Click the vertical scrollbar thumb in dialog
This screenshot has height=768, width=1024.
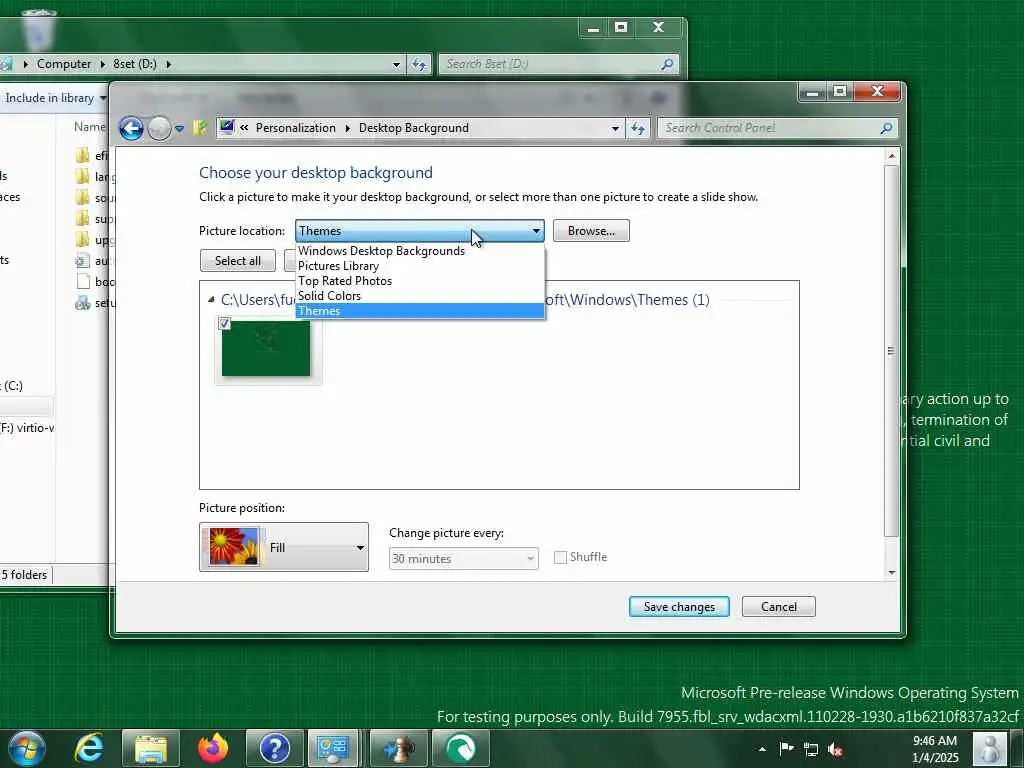coord(891,351)
